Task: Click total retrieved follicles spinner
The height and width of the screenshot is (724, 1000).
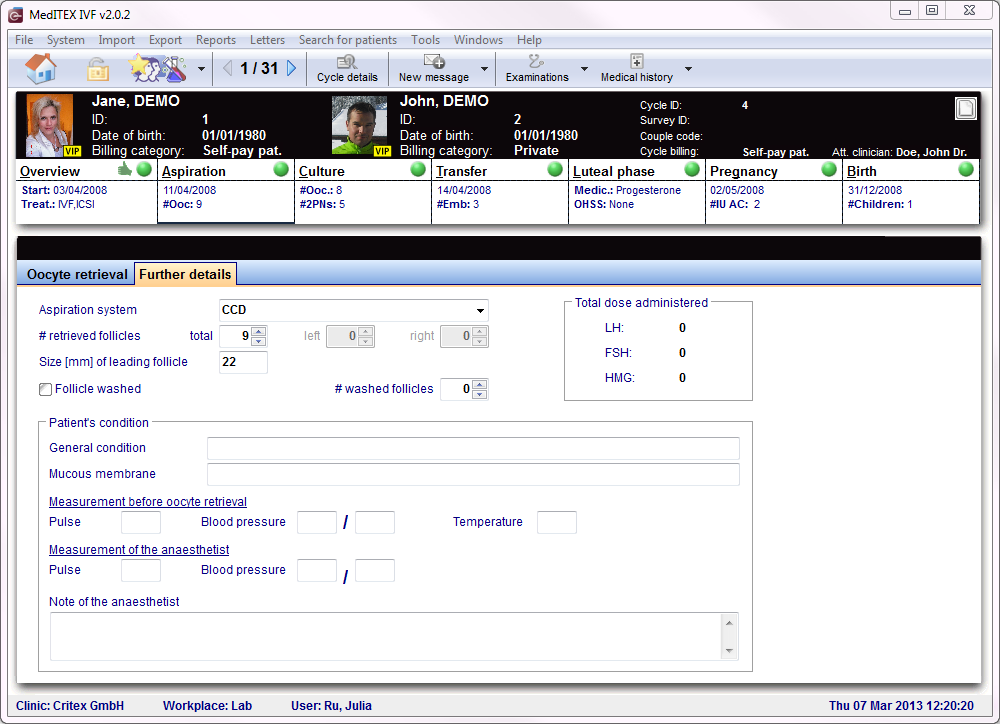Action: coord(259,336)
